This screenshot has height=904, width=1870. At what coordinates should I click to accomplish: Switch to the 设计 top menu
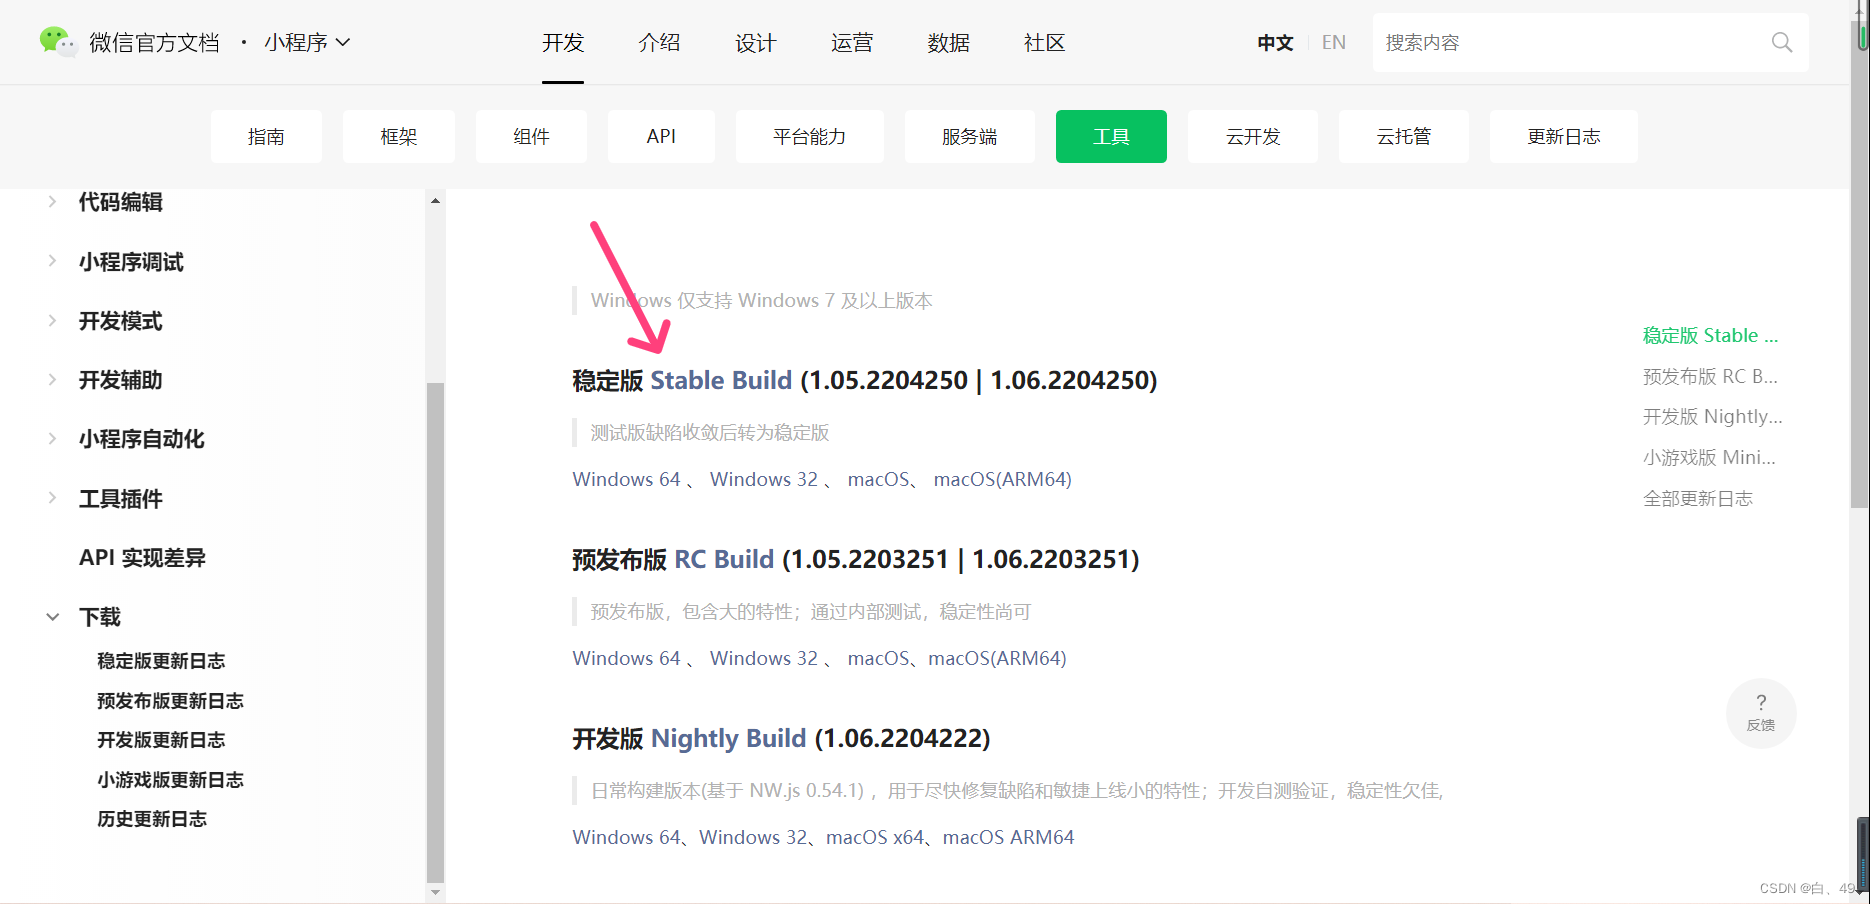pyautogui.click(x=755, y=43)
